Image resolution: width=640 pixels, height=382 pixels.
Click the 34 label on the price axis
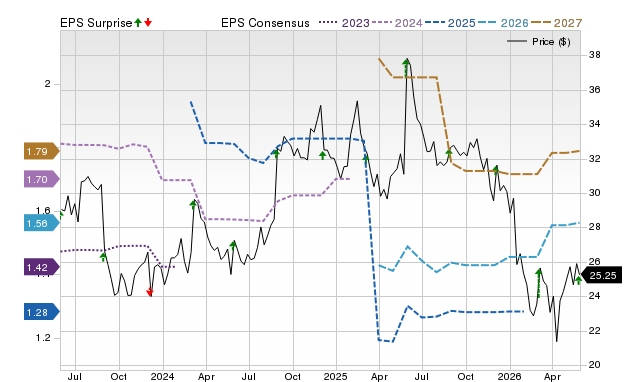594,124
